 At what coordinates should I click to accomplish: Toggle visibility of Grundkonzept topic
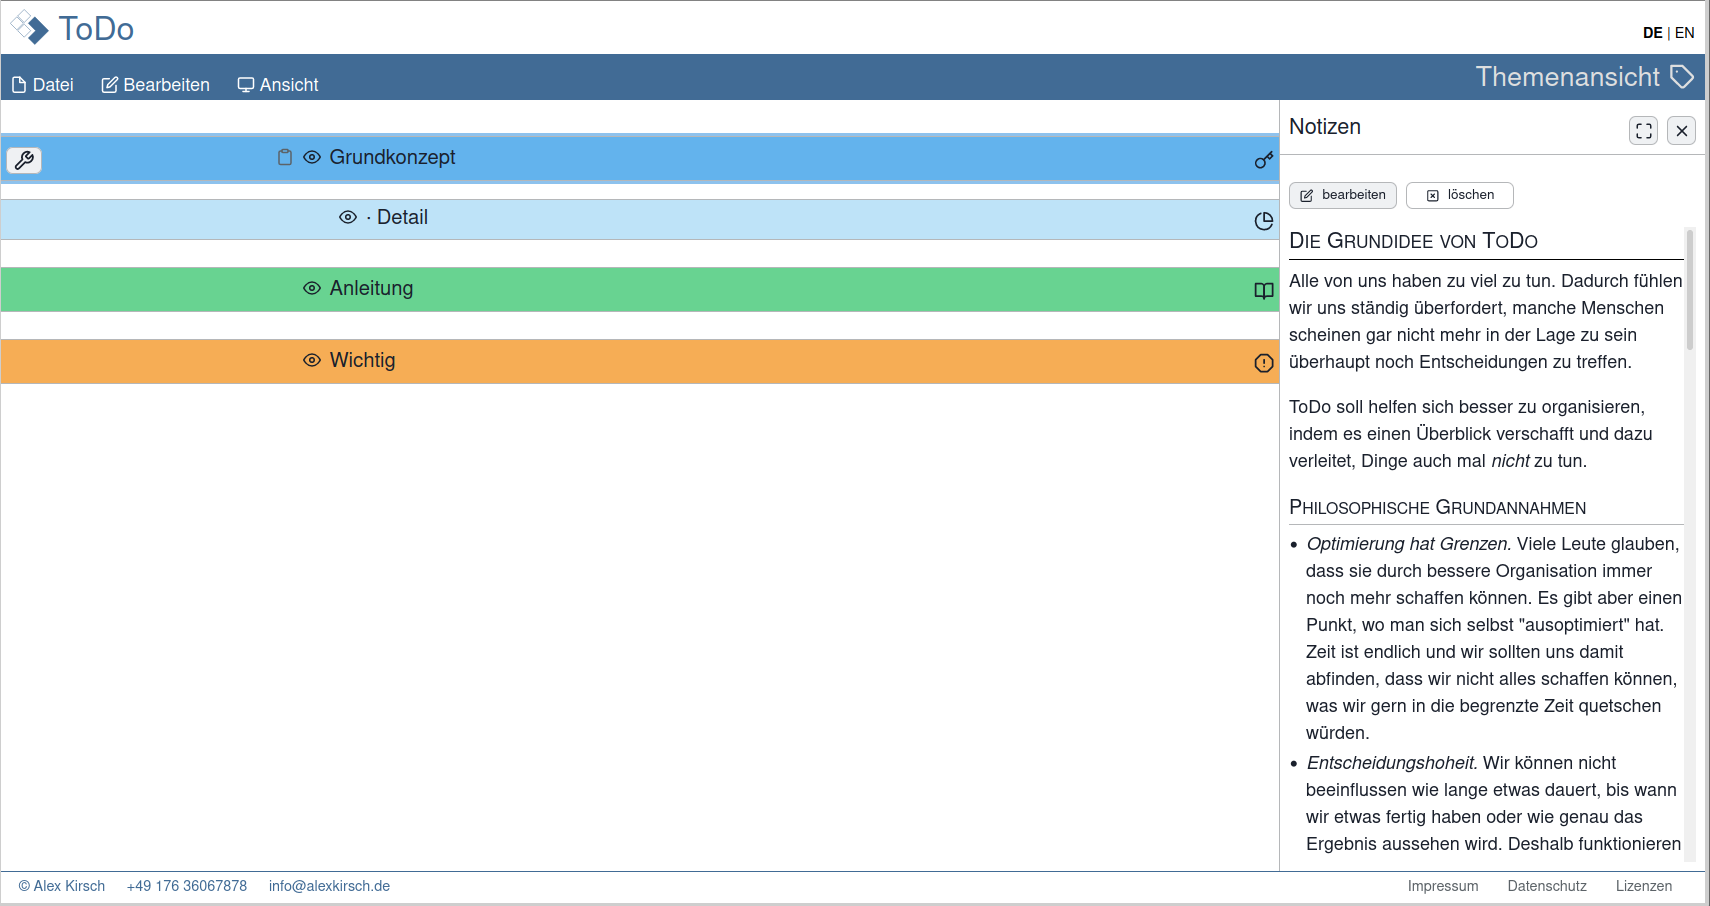312,157
